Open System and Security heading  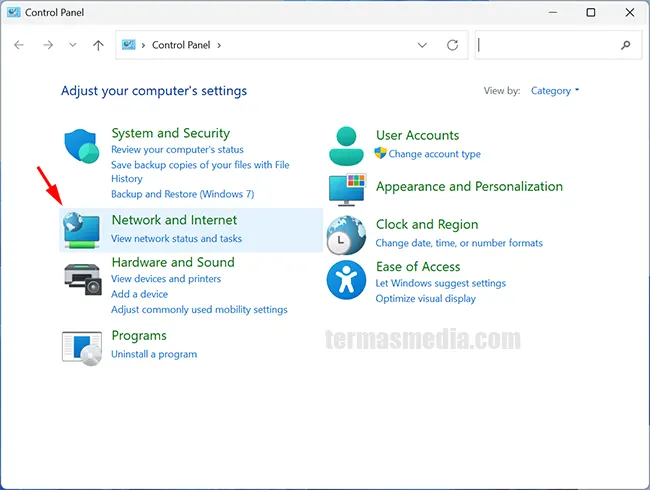171,133
